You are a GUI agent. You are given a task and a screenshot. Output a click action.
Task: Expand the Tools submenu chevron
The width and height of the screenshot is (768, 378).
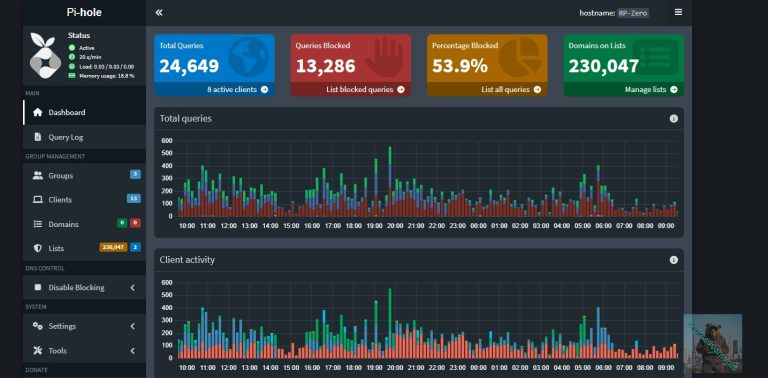(x=132, y=351)
